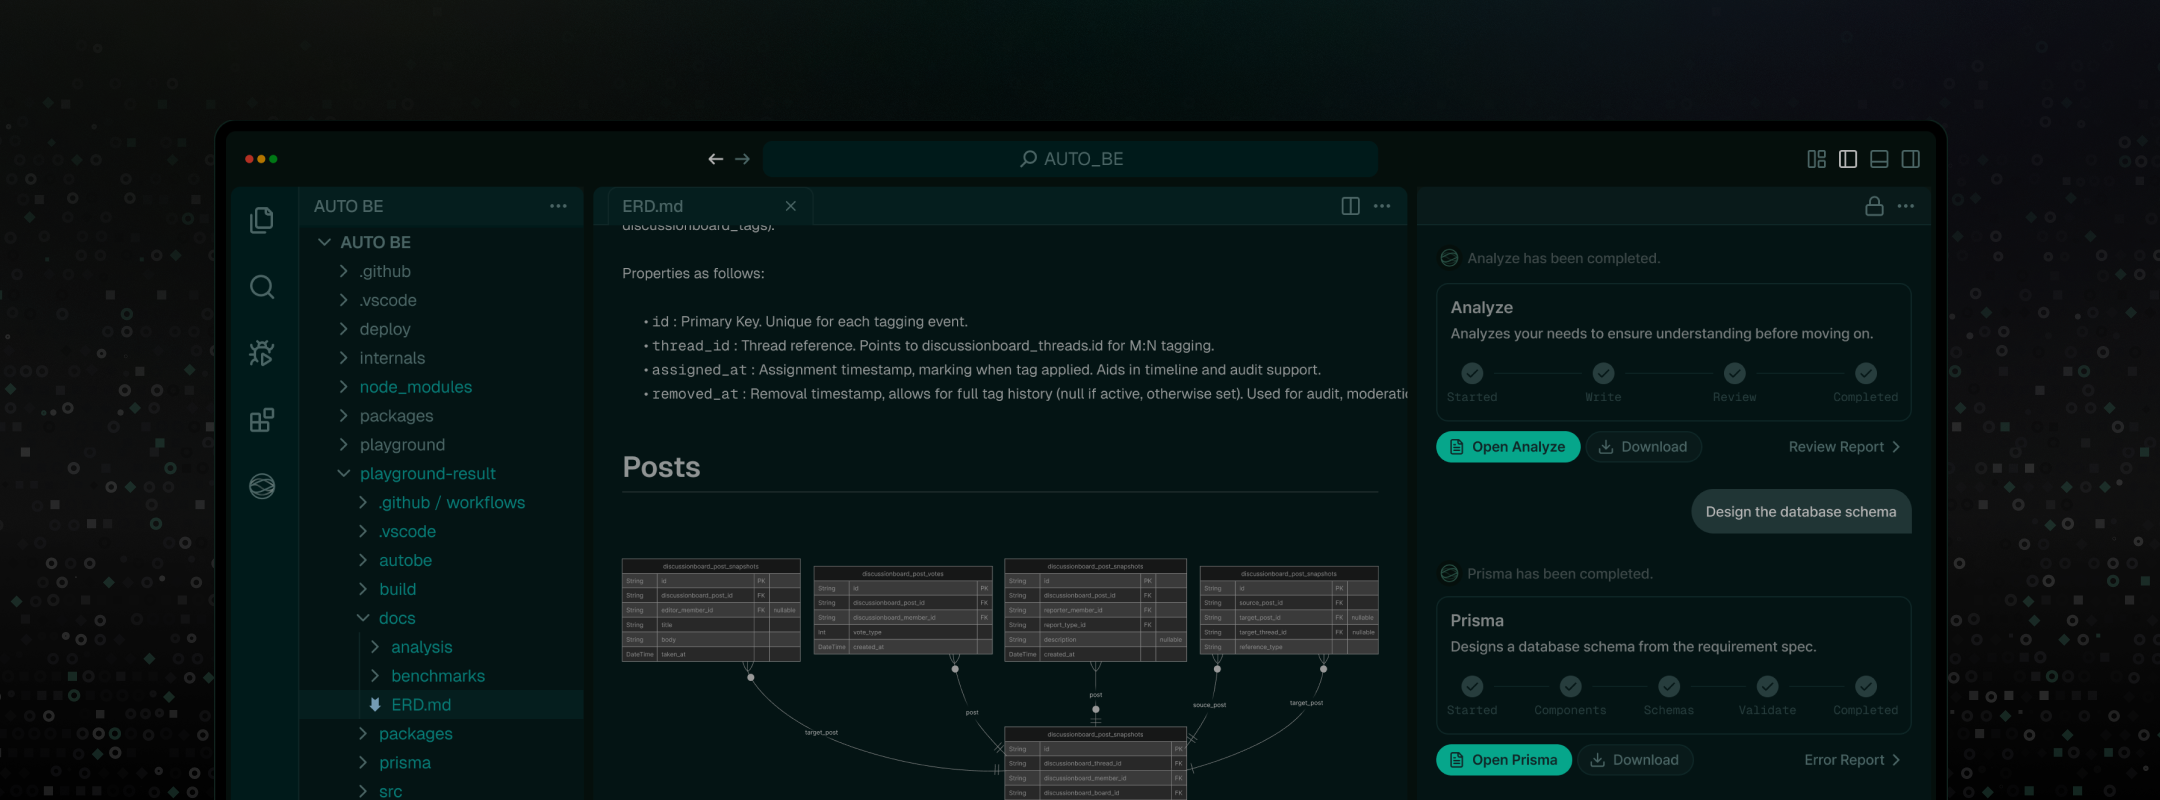Toggle the primary sidebar layout icon
This screenshot has width=2160, height=800.
pos(1848,159)
